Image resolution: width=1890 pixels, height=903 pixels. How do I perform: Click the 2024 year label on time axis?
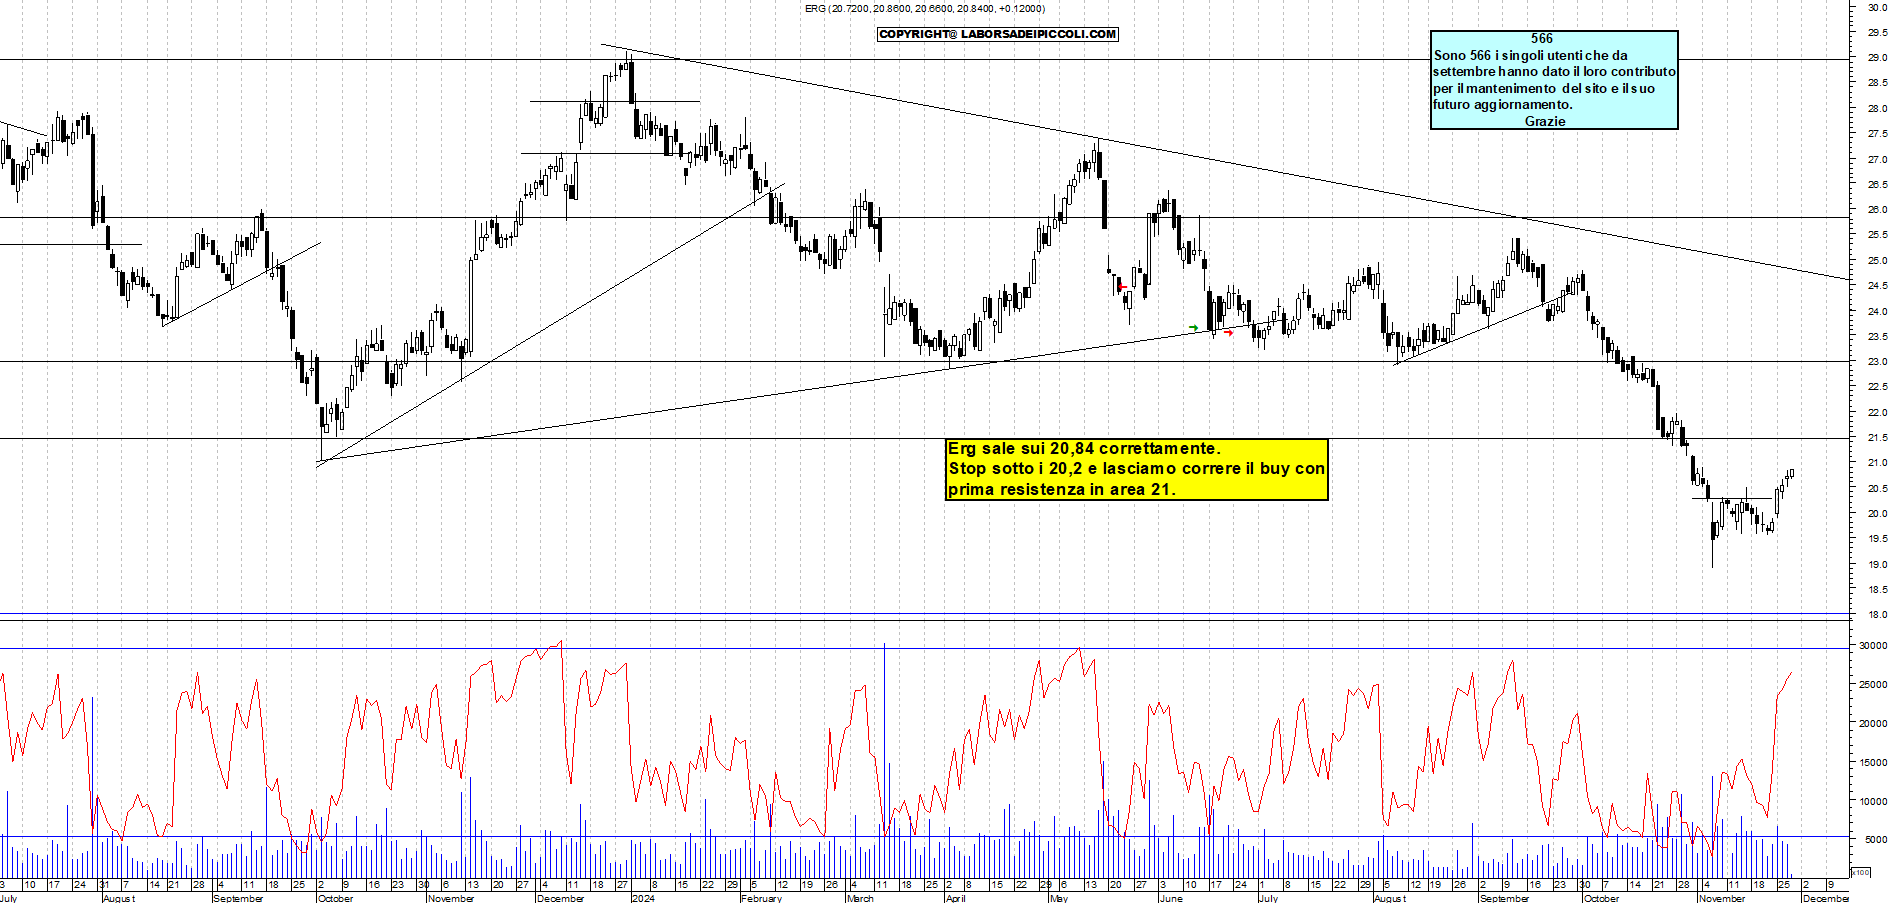click(643, 898)
